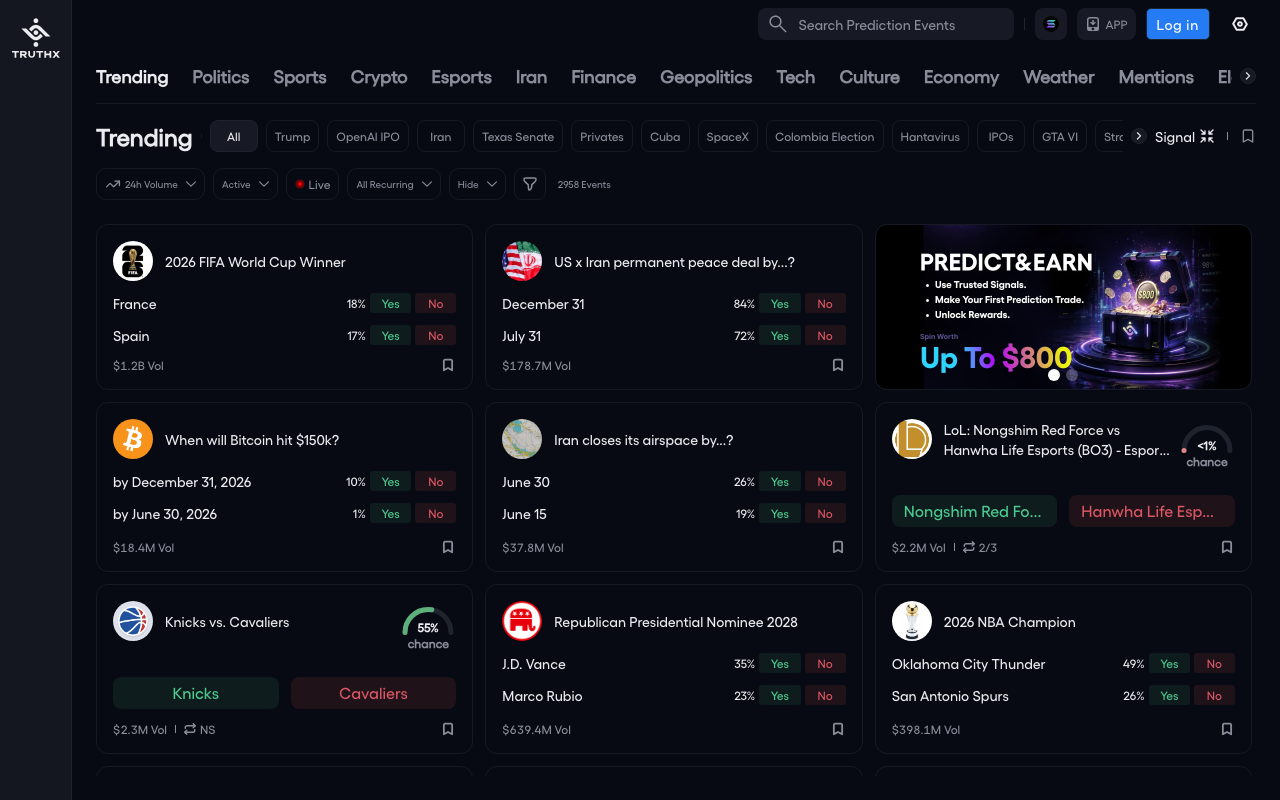This screenshot has width=1280, height=800.
Task: Bookmark the 2026 NBA Champion card
Action: 1227,729
